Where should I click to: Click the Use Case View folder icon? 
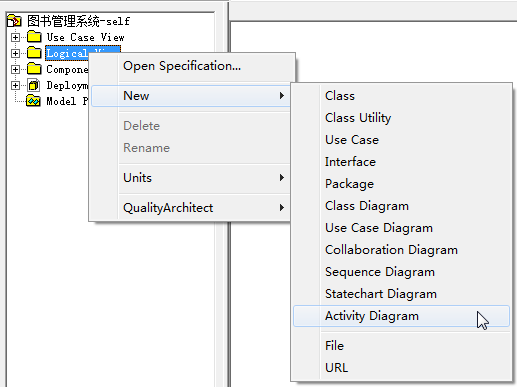point(34,37)
